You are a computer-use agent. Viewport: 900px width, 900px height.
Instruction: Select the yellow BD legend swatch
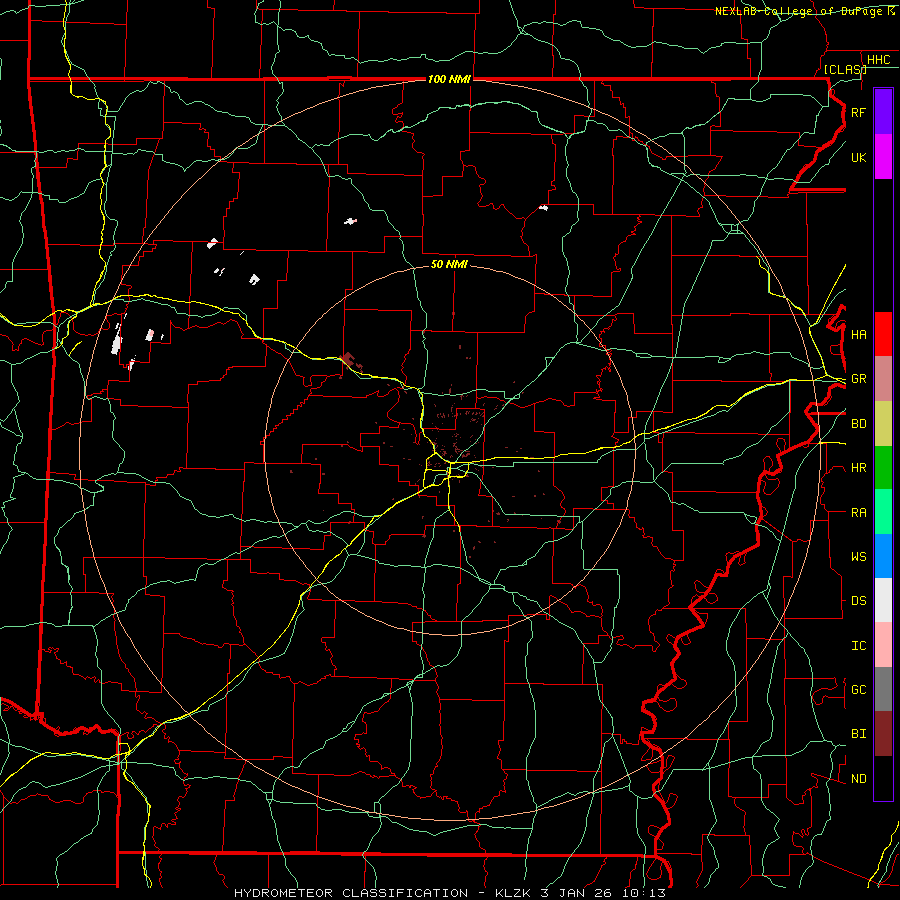[x=883, y=423]
